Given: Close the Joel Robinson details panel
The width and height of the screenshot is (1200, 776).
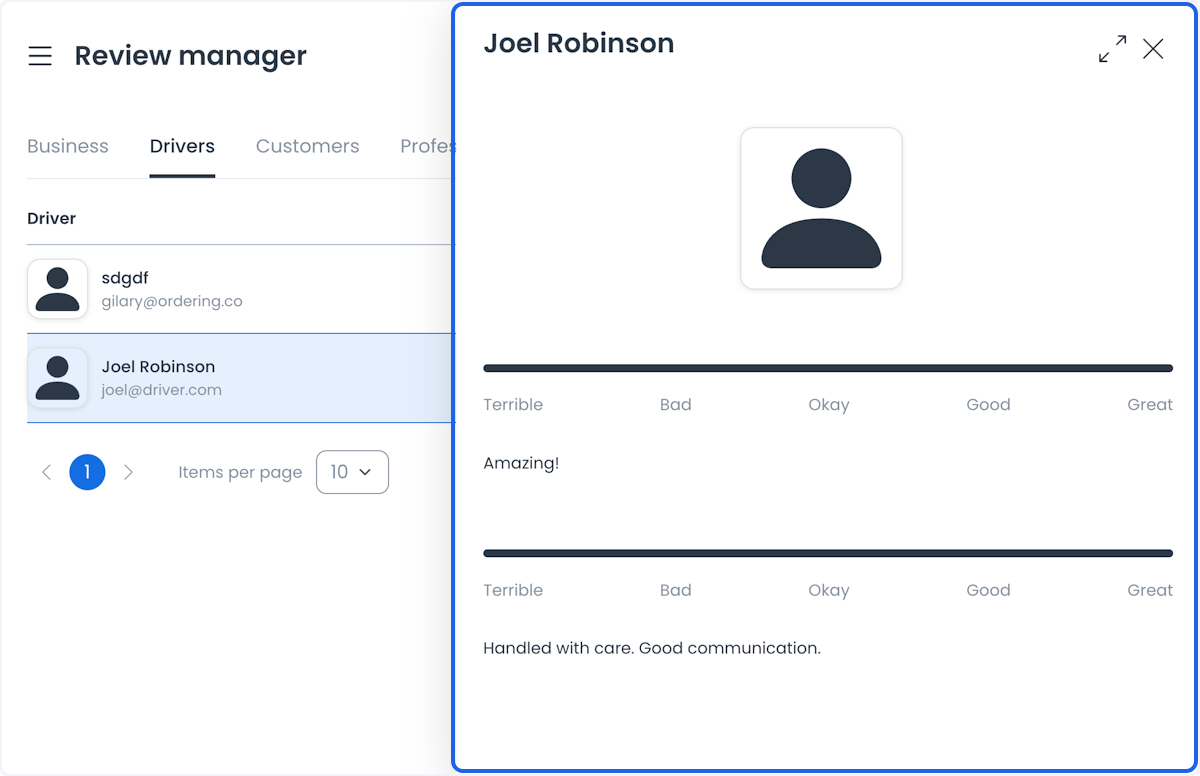Looking at the screenshot, I should tap(1153, 49).
